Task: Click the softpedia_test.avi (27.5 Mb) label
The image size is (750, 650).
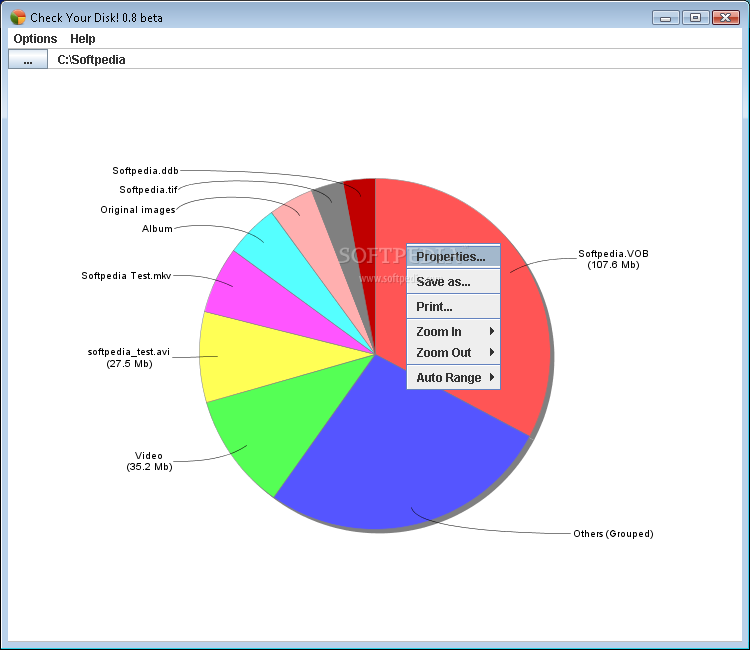Action: [x=129, y=358]
